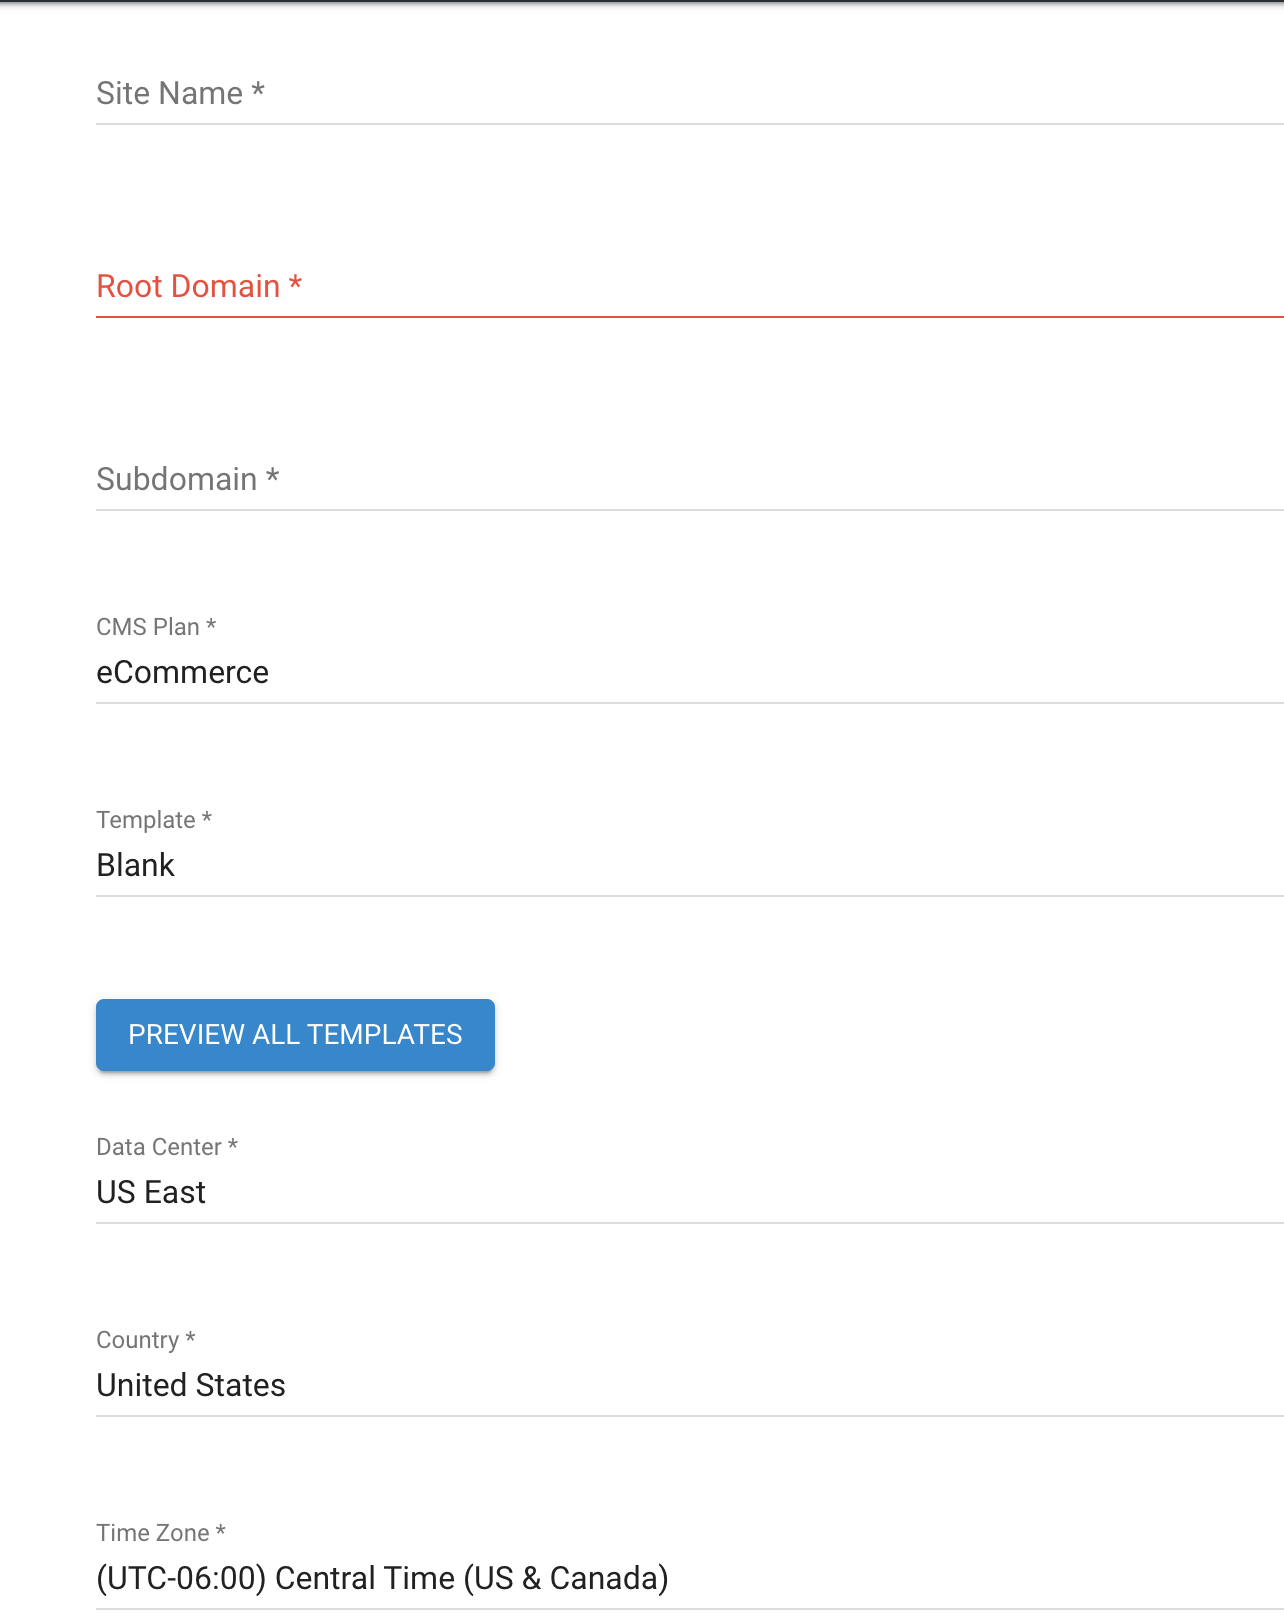1284x1618 pixels.
Task: Focus the Site Name text field
Action: click(690, 94)
